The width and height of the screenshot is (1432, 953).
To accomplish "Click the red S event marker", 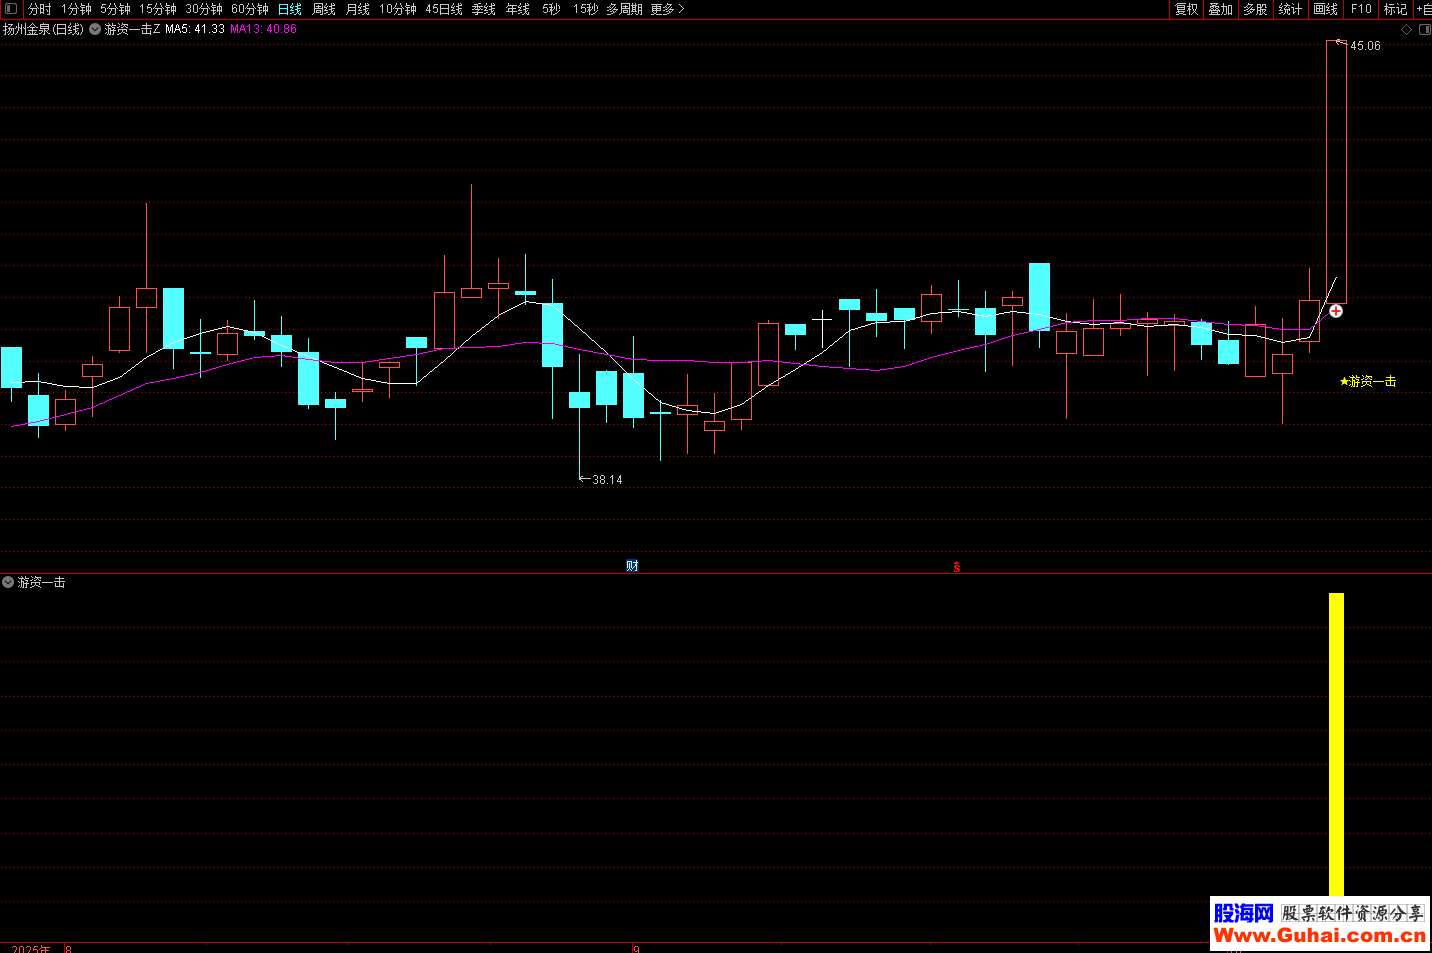I will tap(957, 567).
